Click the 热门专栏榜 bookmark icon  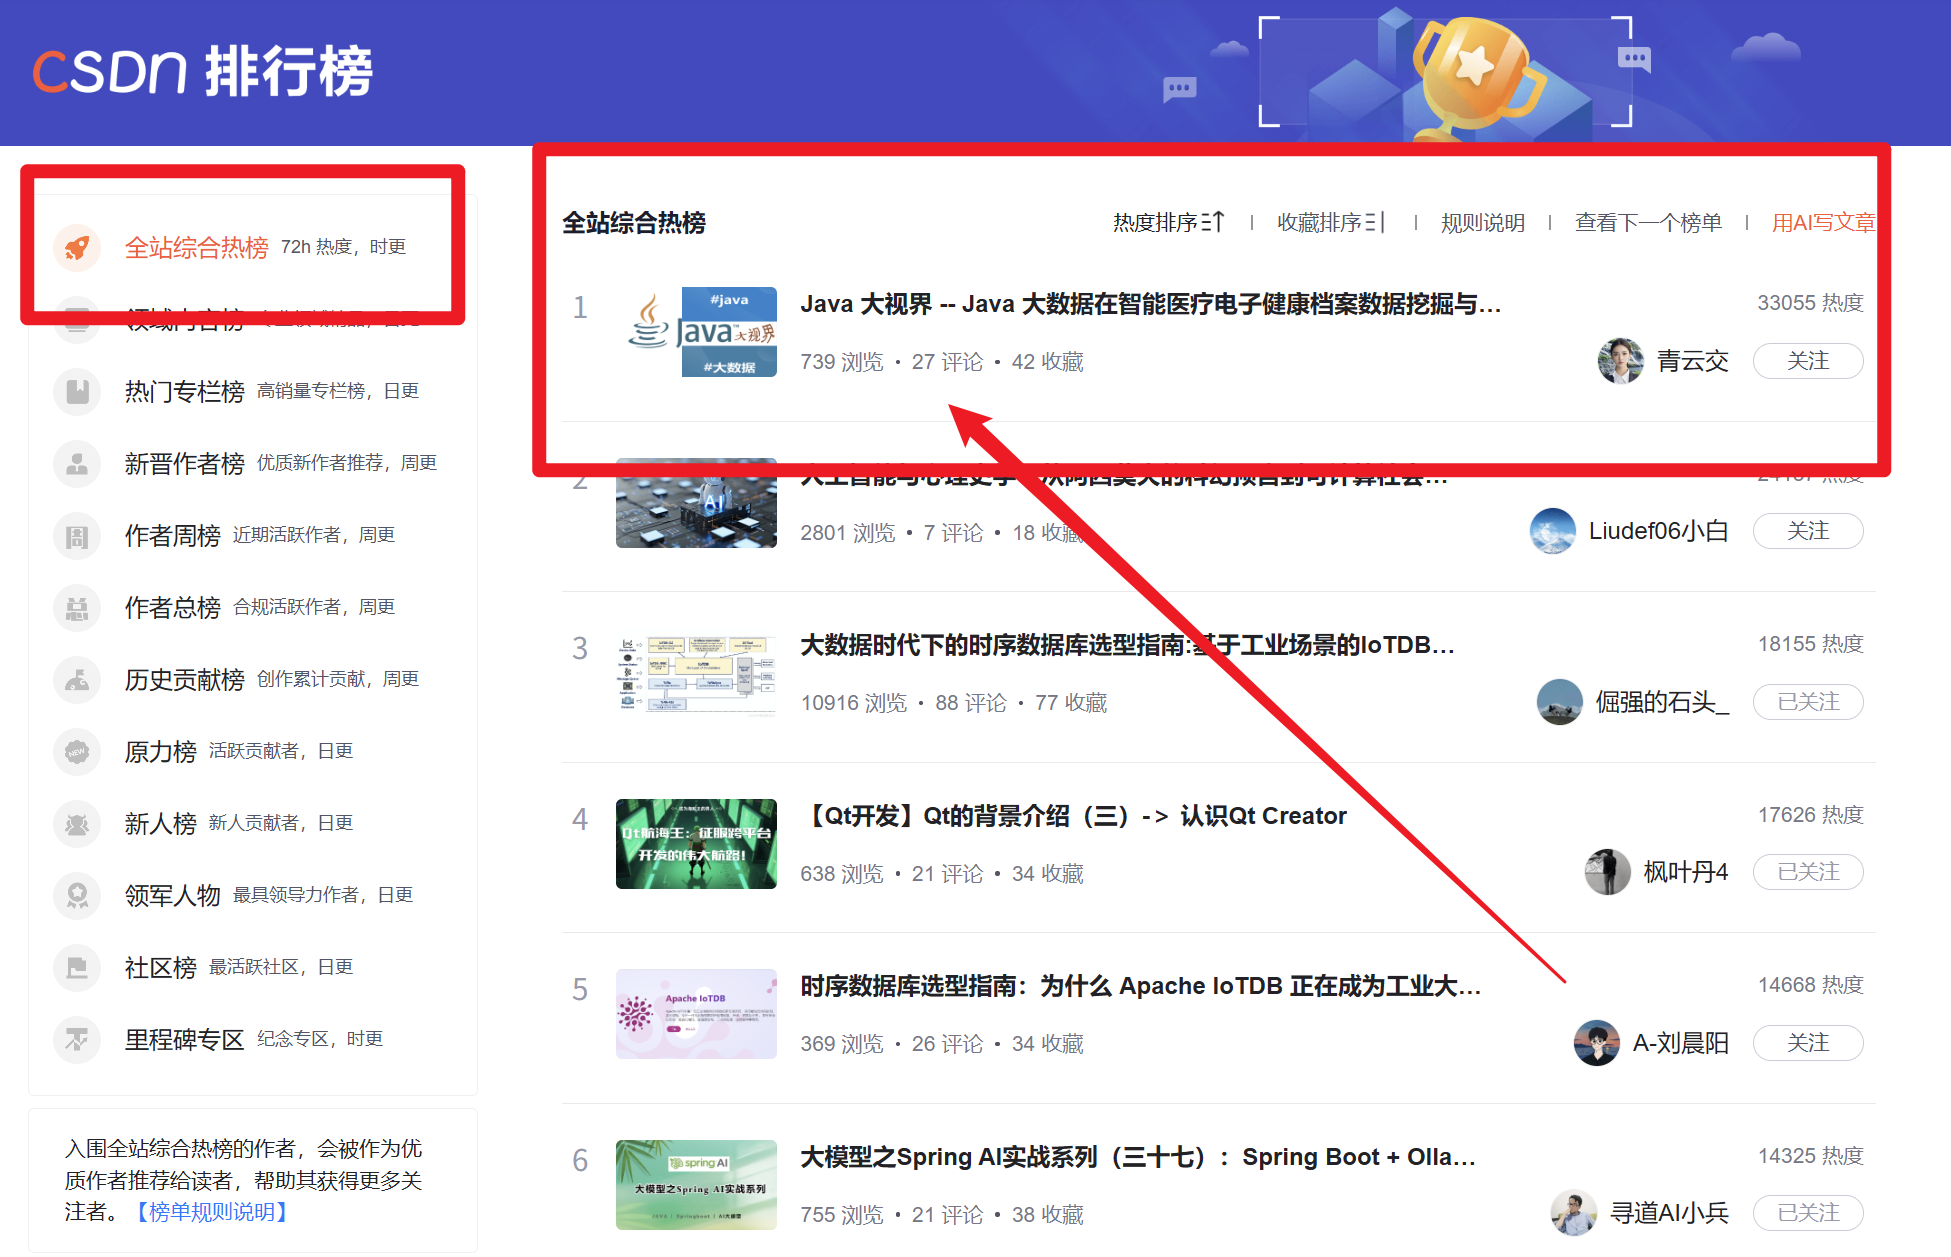coord(77,391)
